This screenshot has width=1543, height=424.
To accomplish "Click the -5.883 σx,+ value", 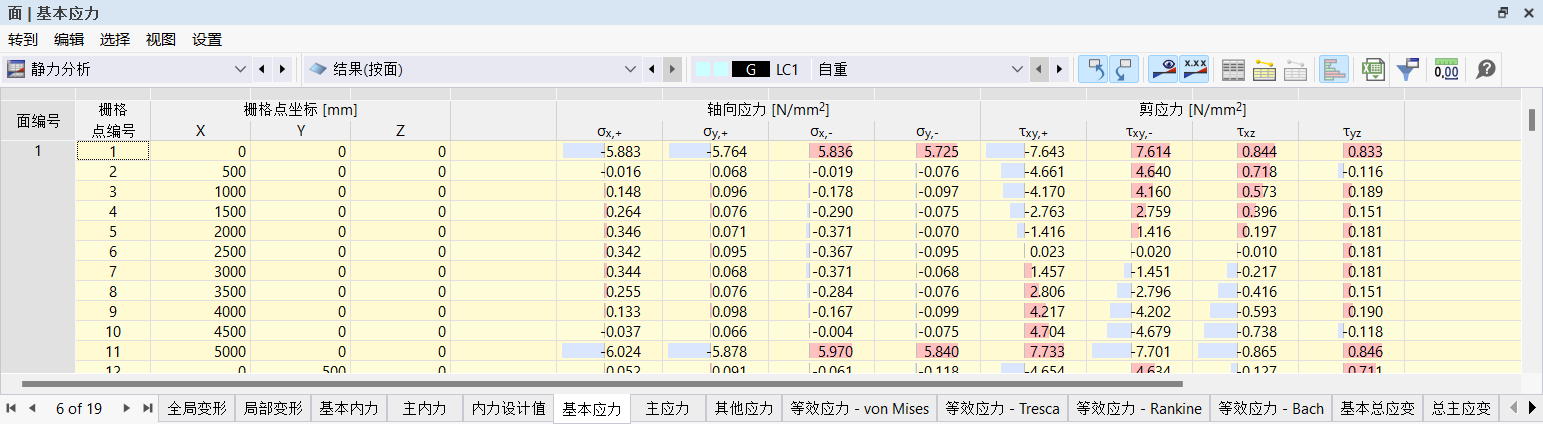I will point(609,151).
